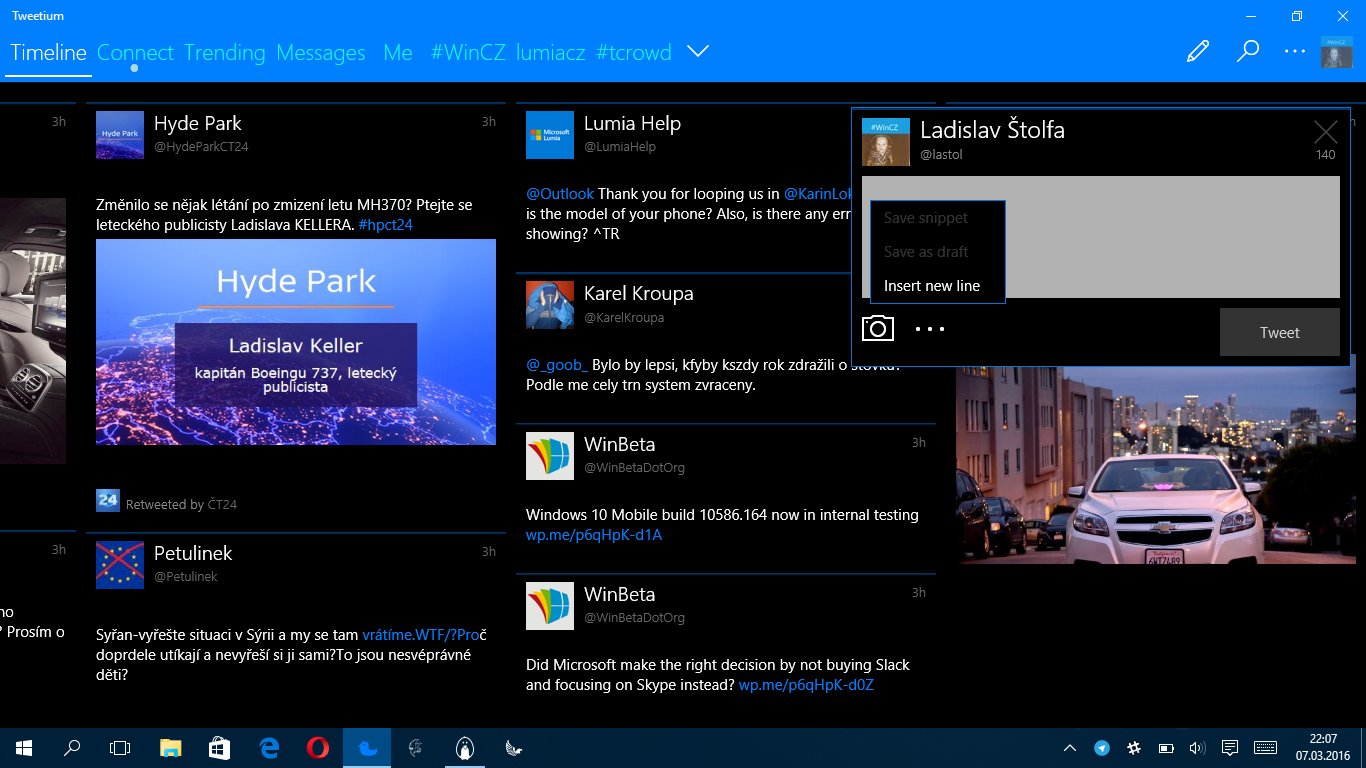1366x768 pixels.
Task: Open WinBeta avatar on the Windows 10 Mobile tweet
Action: 550,456
